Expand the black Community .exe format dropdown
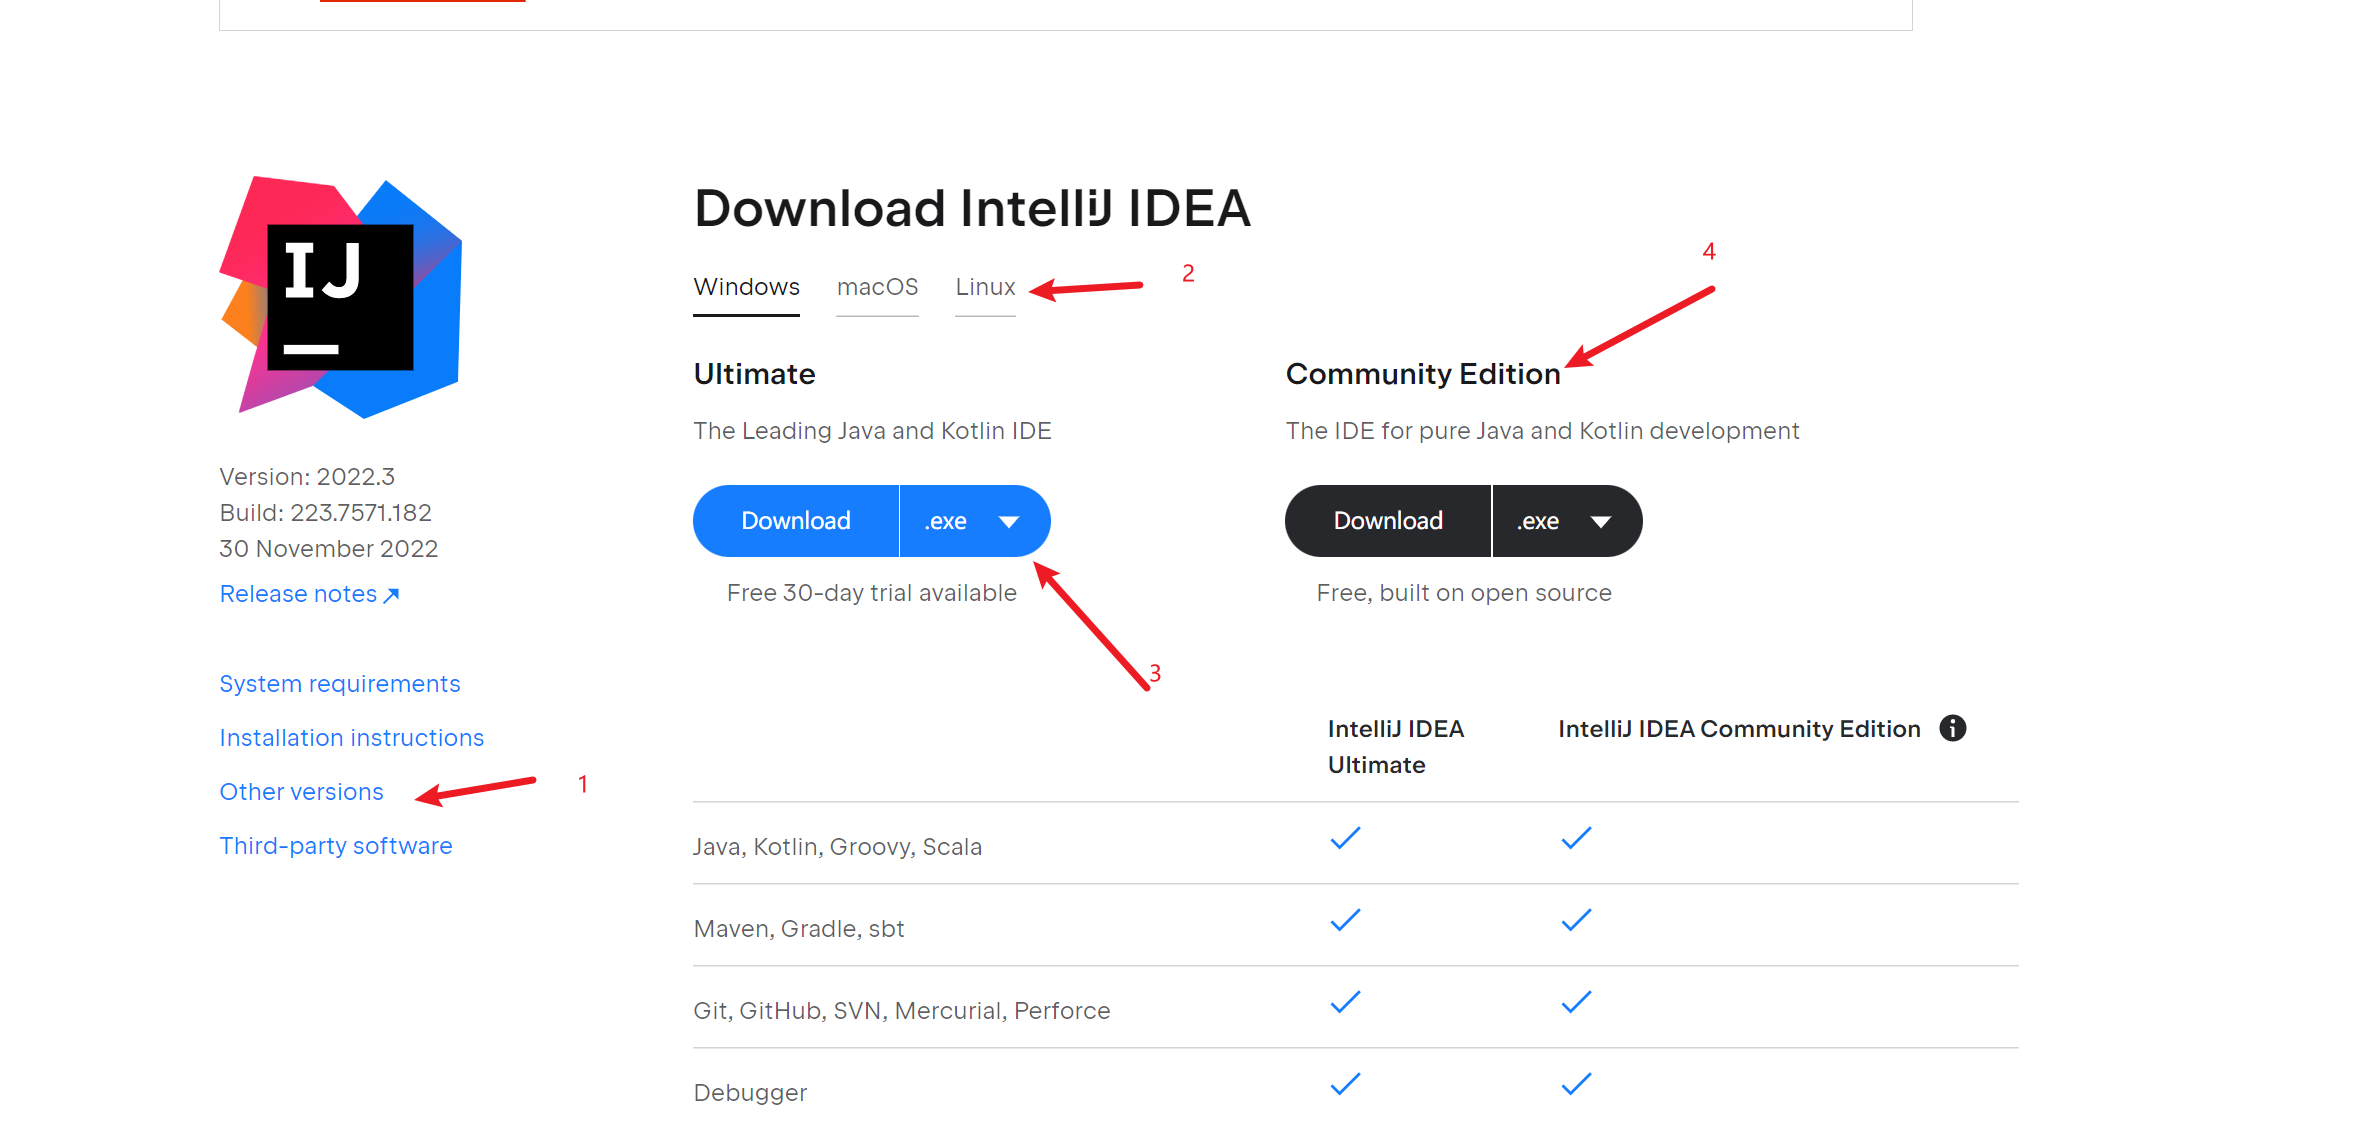The image size is (2374, 1129). point(1566,521)
